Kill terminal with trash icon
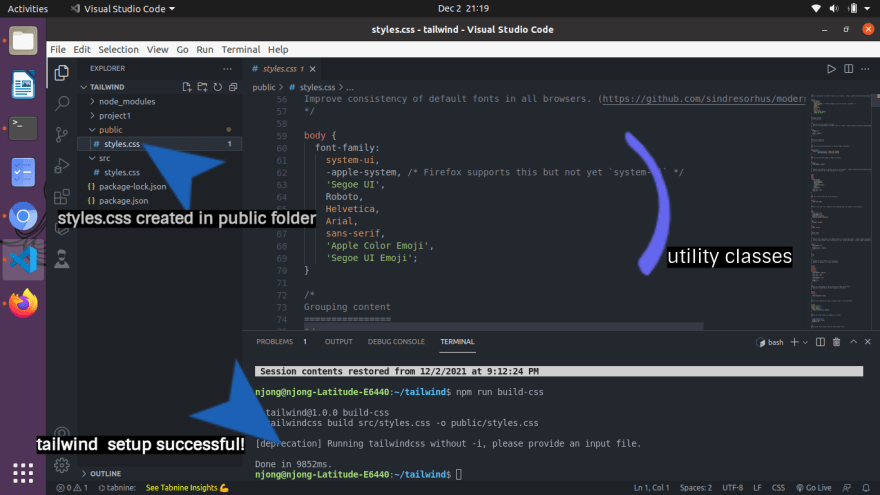 pos(836,342)
